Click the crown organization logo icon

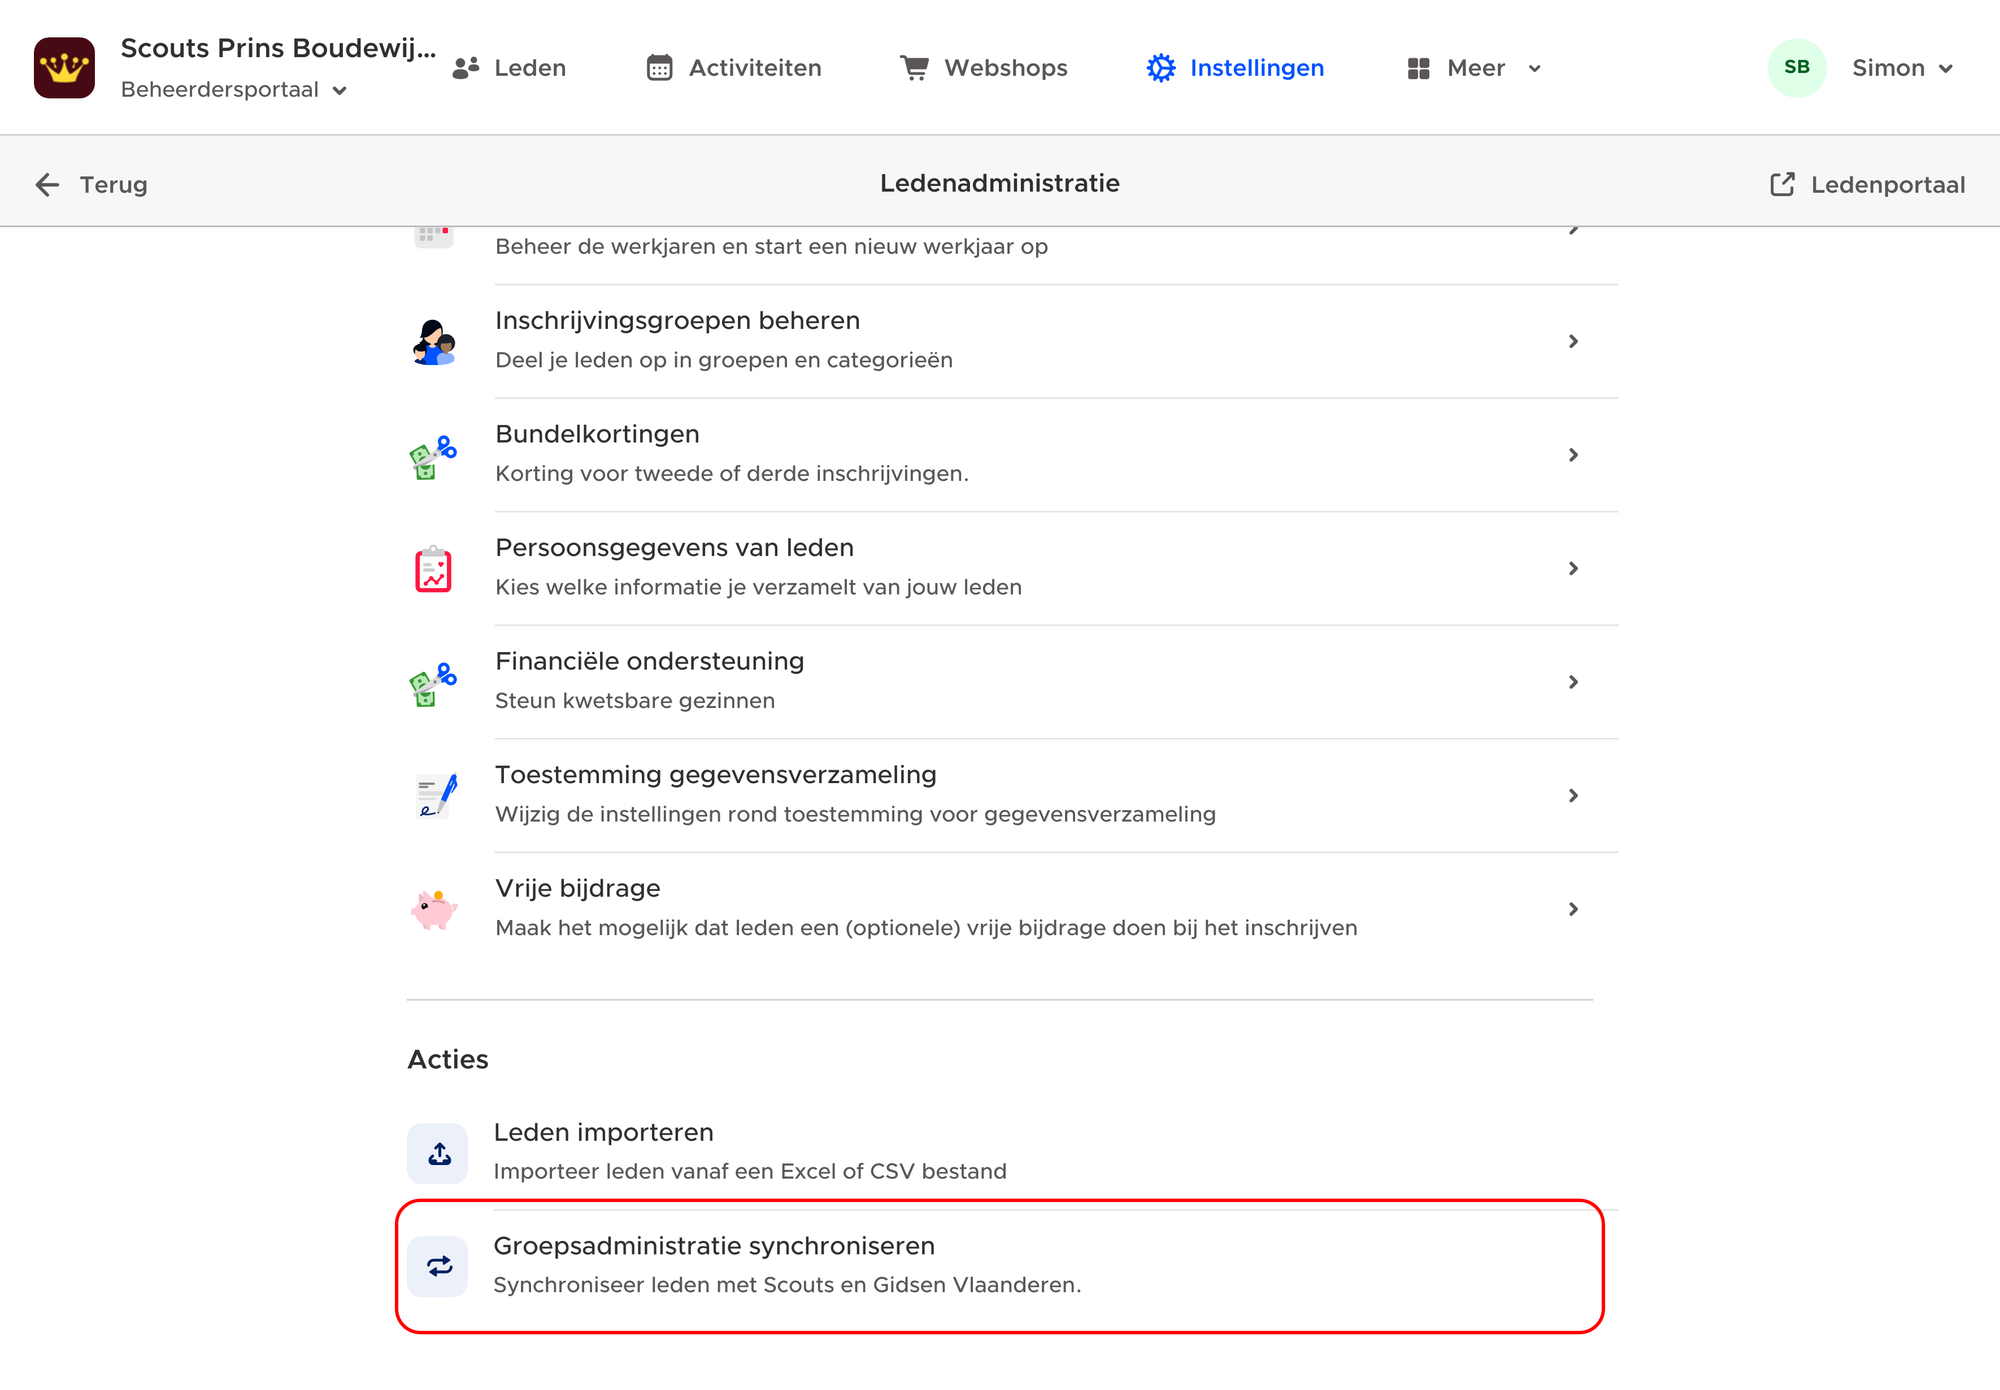click(x=64, y=68)
